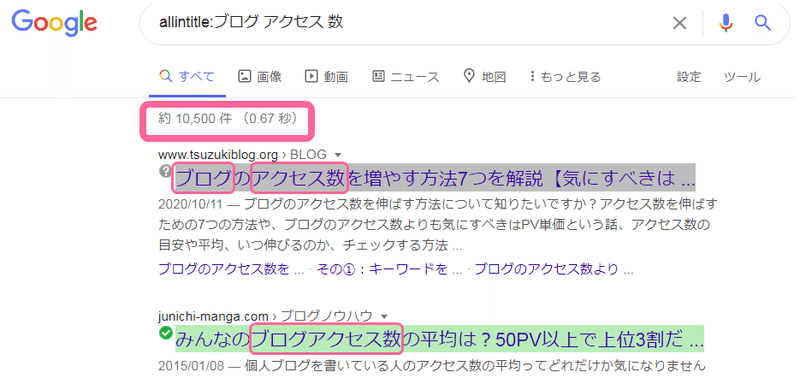Open 設定 search settings
This screenshot has height=383, width=800.
point(689,77)
